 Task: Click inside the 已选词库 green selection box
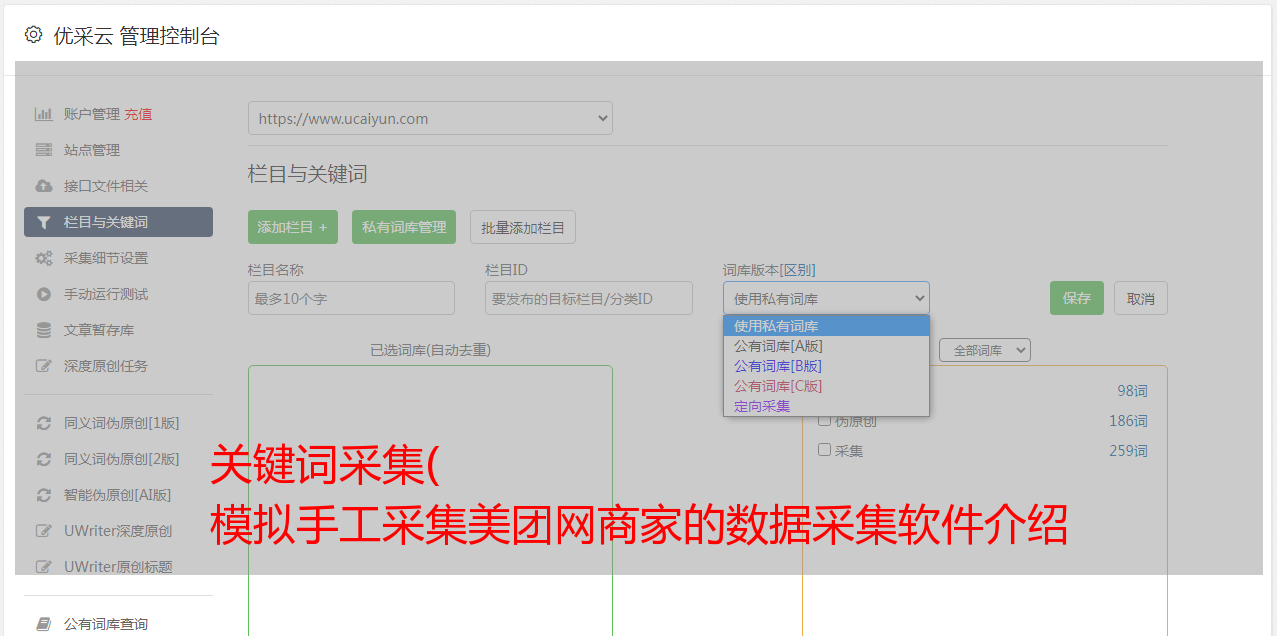tap(430, 500)
